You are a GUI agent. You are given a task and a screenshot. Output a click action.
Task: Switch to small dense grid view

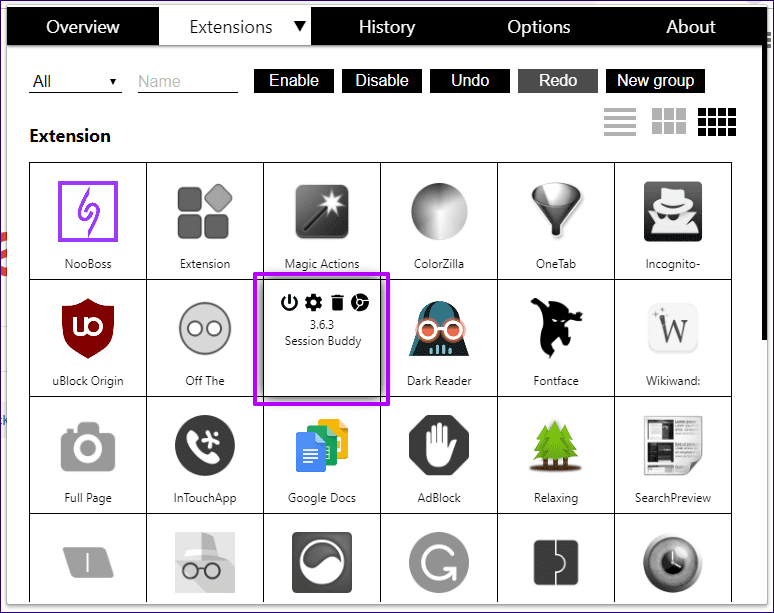pyautogui.click(x=717, y=121)
